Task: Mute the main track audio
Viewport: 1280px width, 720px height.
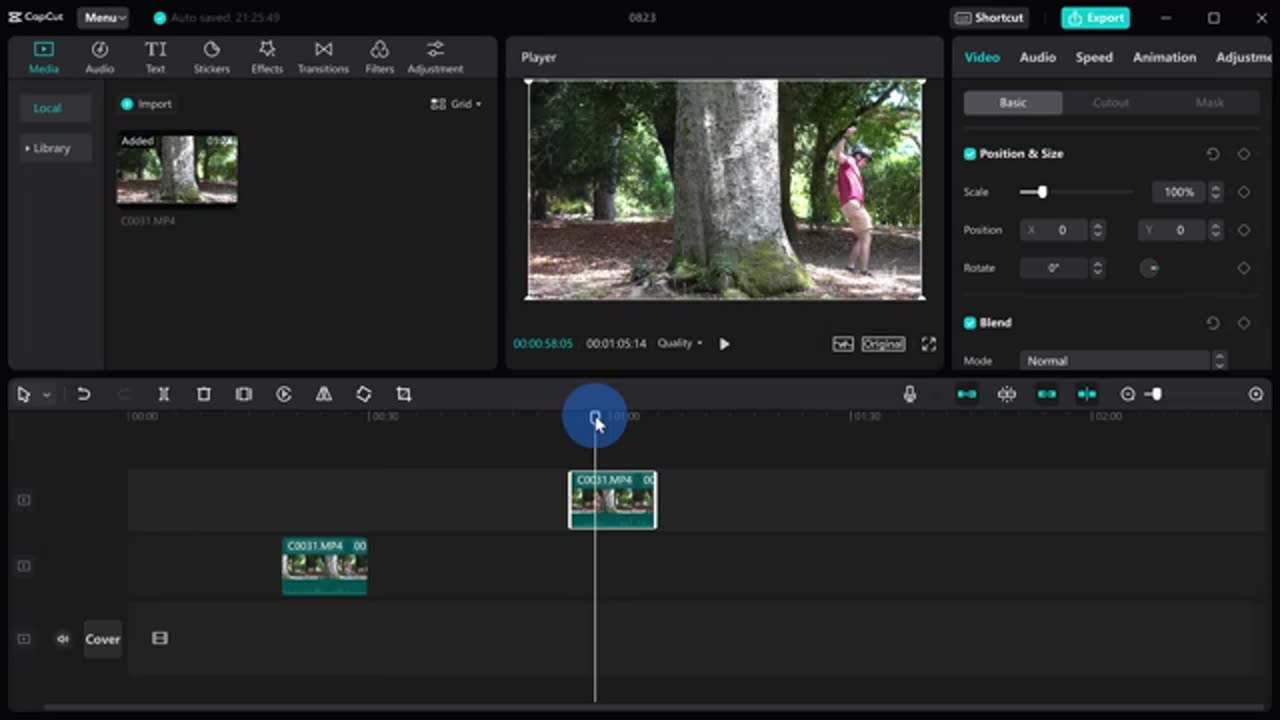Action: tap(63, 639)
